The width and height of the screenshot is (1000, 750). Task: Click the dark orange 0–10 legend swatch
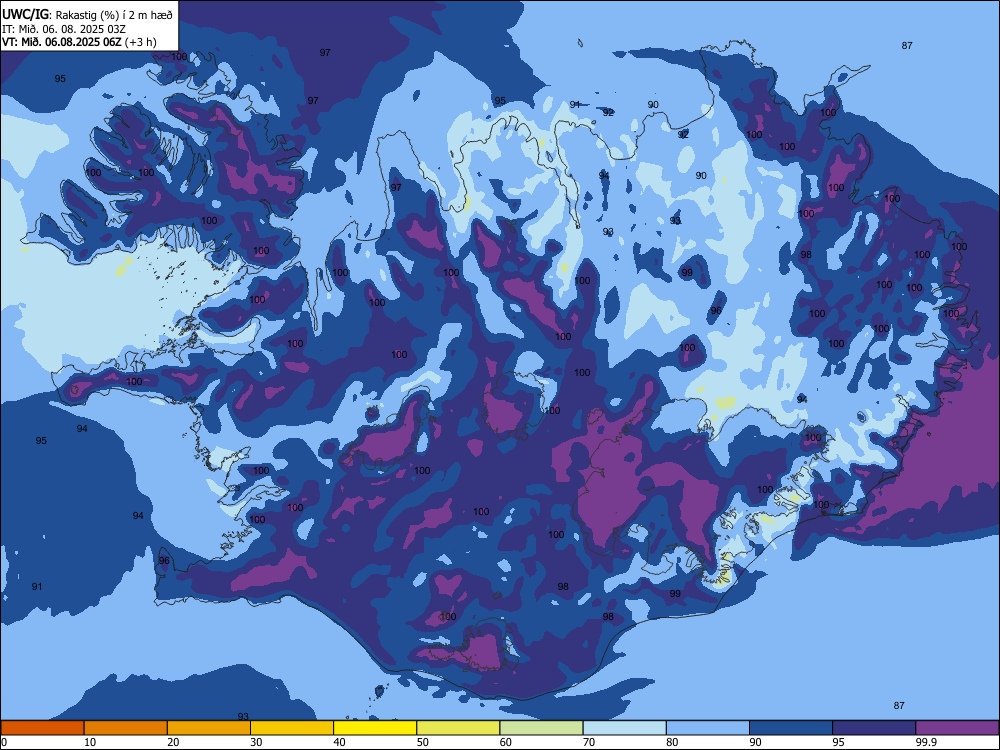pyautogui.click(x=42, y=728)
